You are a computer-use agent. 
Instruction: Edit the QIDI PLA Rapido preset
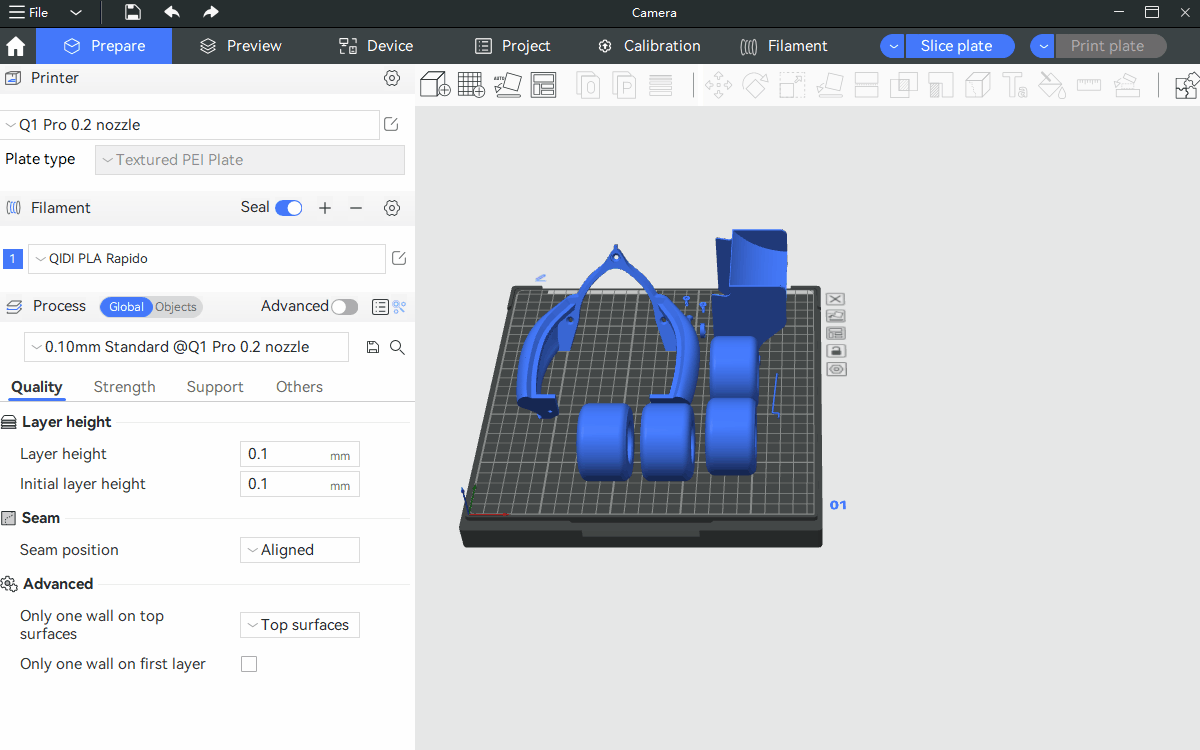click(x=399, y=259)
